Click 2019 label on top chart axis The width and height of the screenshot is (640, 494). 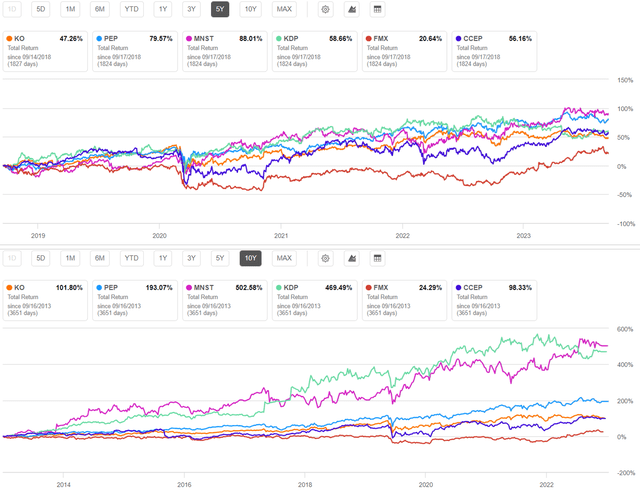click(x=38, y=236)
